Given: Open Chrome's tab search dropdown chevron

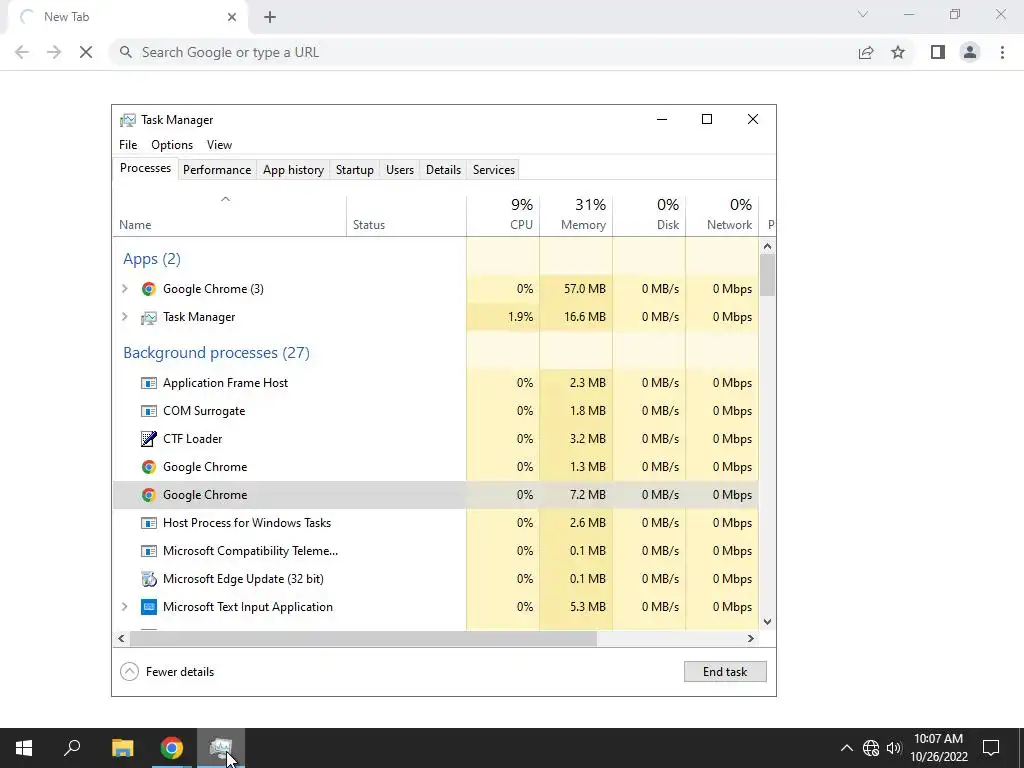Looking at the screenshot, I should [x=863, y=14].
